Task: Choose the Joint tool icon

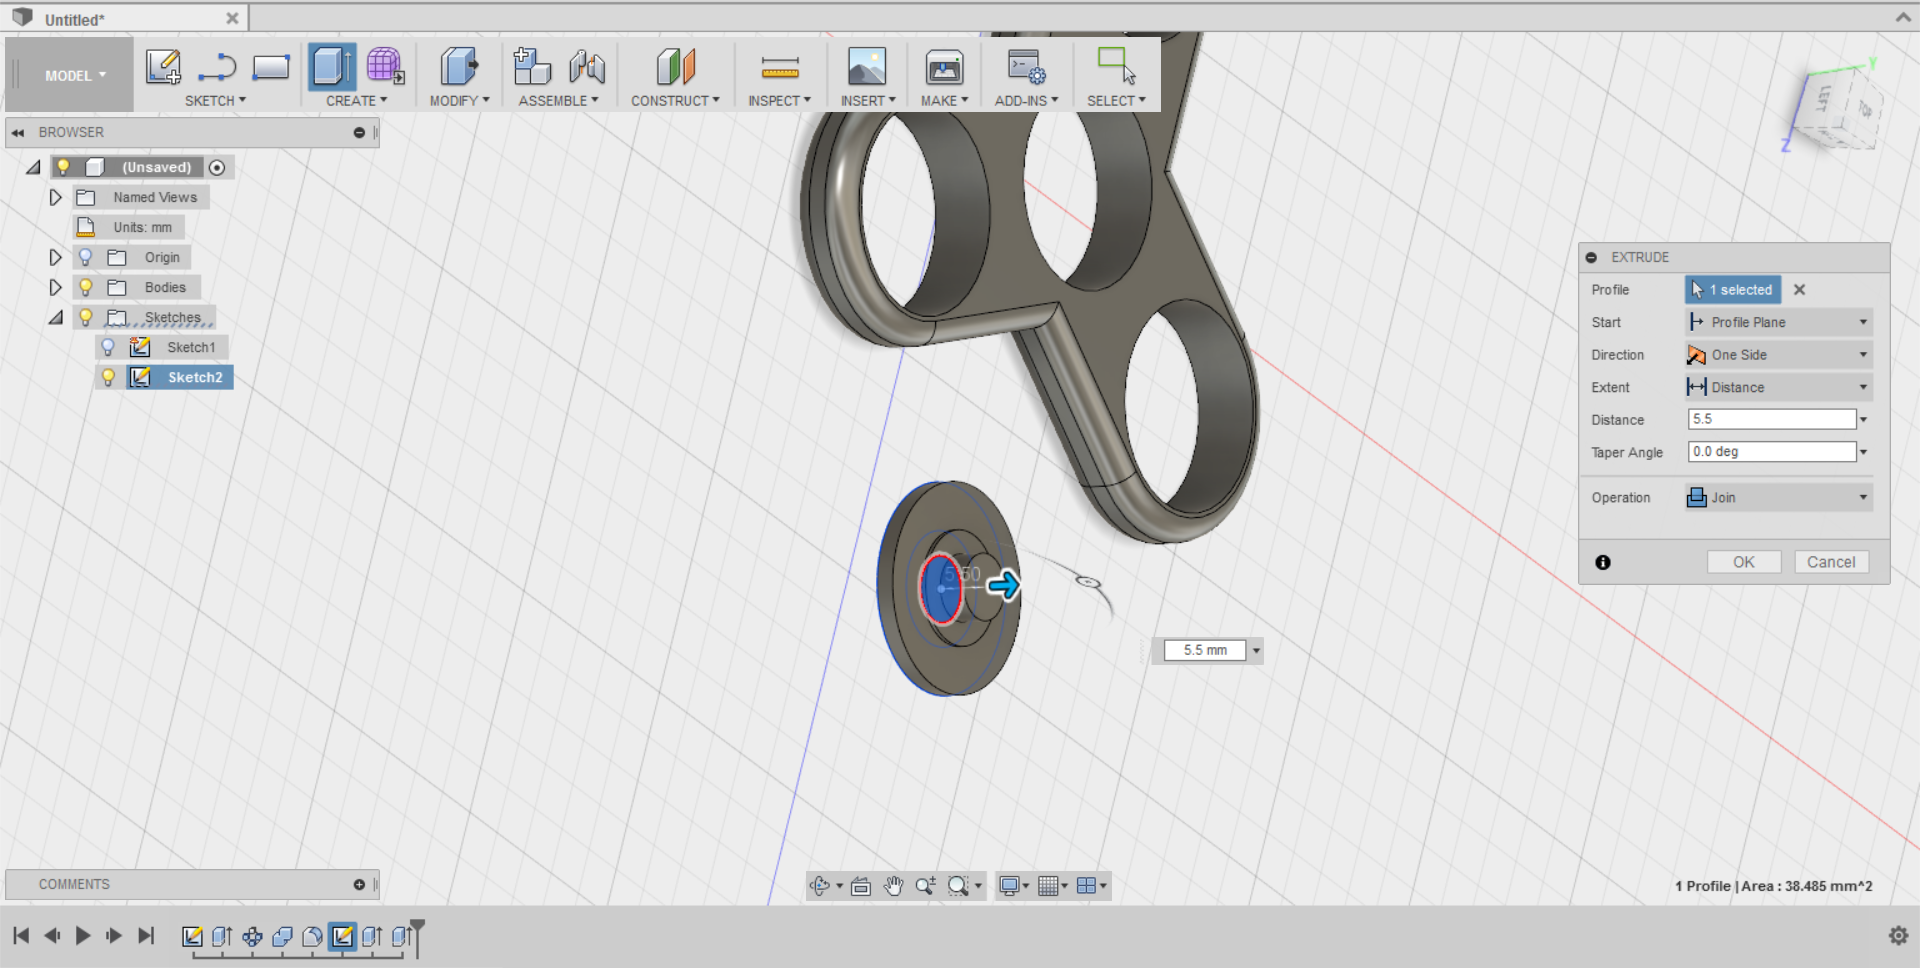Action: coord(587,67)
